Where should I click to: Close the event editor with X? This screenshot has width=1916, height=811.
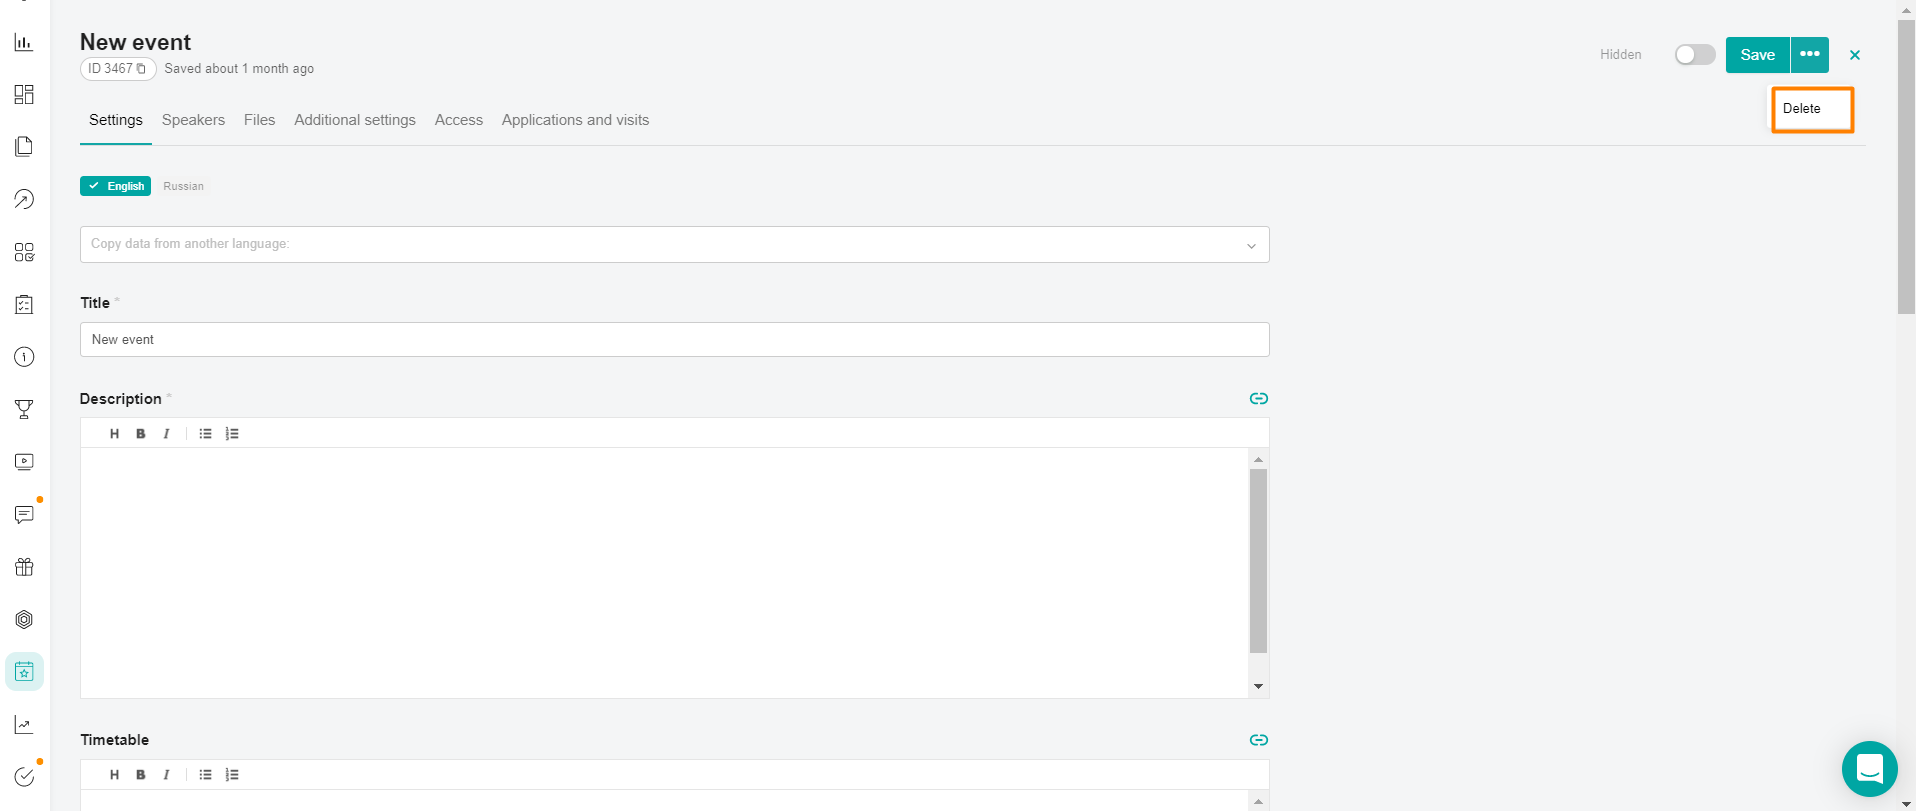pyautogui.click(x=1855, y=55)
